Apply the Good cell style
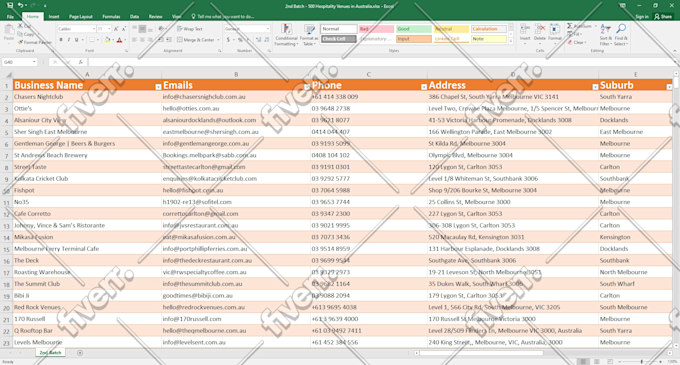 click(414, 29)
